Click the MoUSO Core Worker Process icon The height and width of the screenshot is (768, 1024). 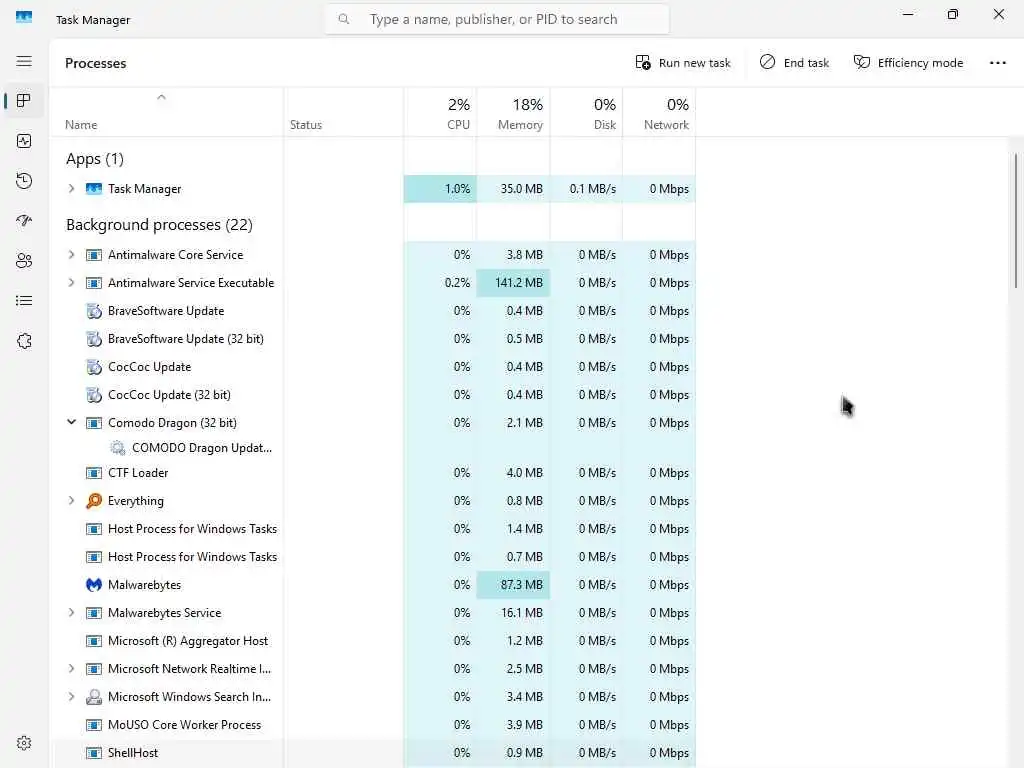[94, 725]
